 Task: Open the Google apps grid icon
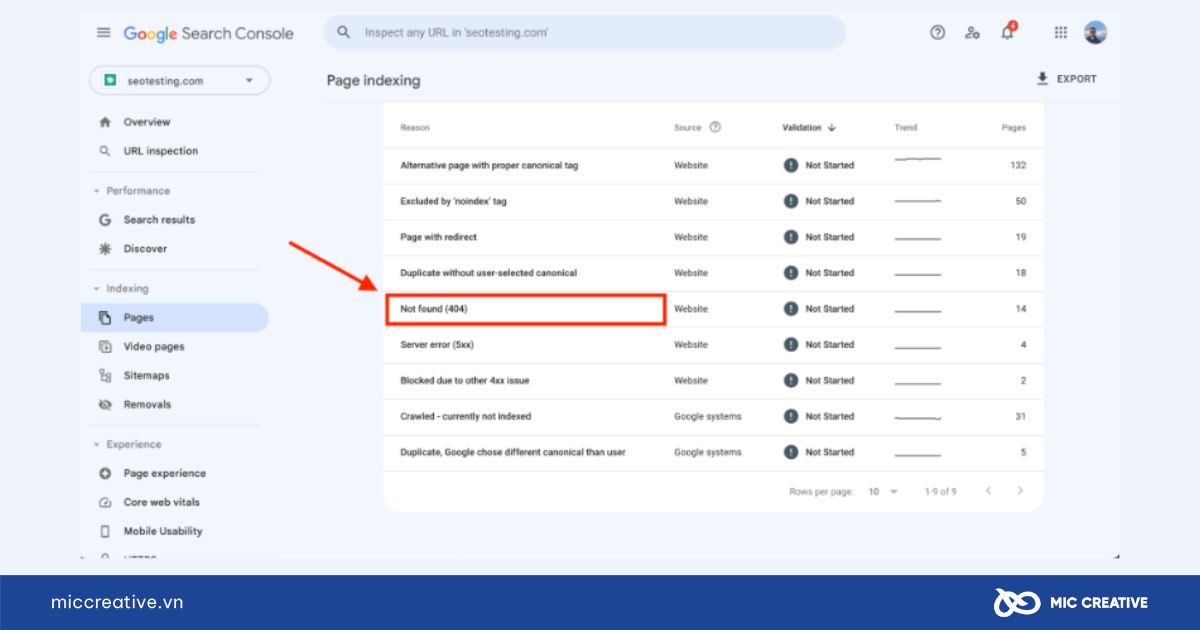1061,33
